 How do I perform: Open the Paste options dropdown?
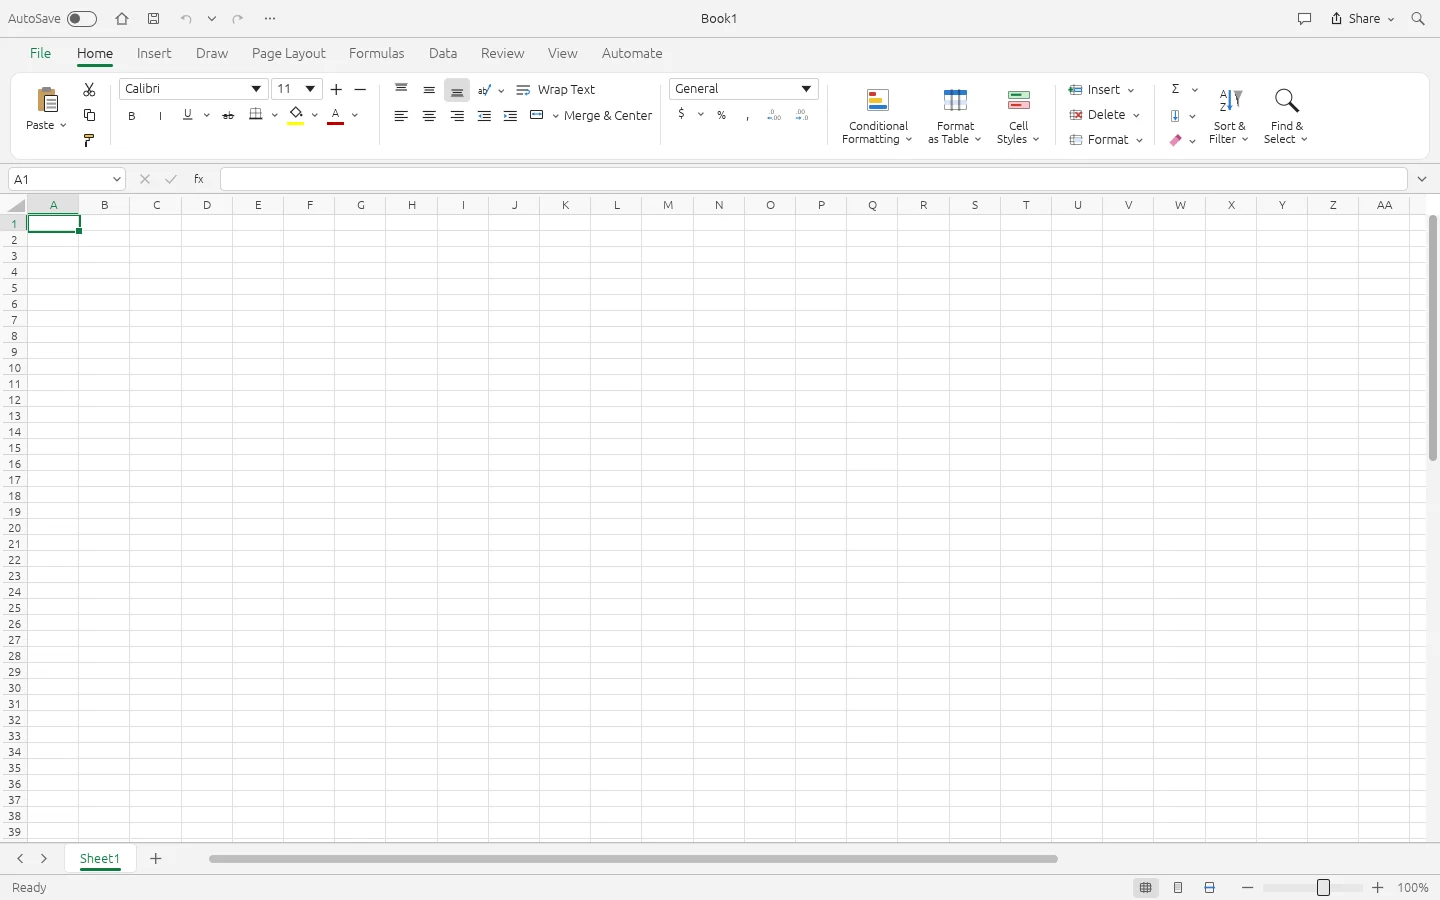coord(63,126)
